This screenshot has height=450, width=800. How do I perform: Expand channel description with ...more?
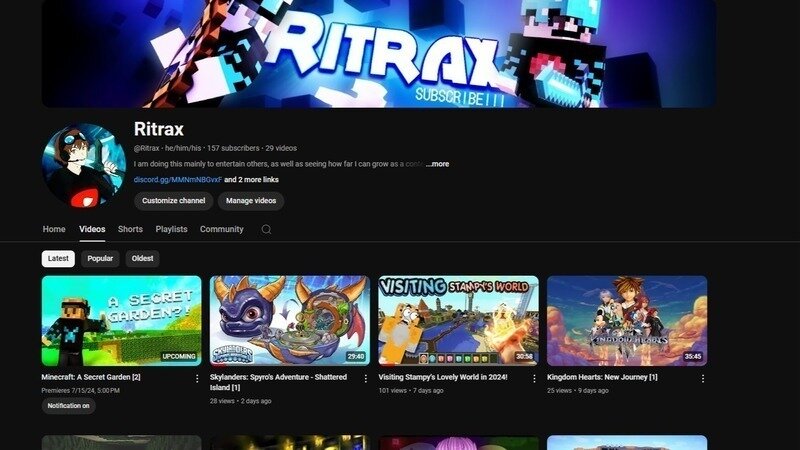tap(437, 164)
